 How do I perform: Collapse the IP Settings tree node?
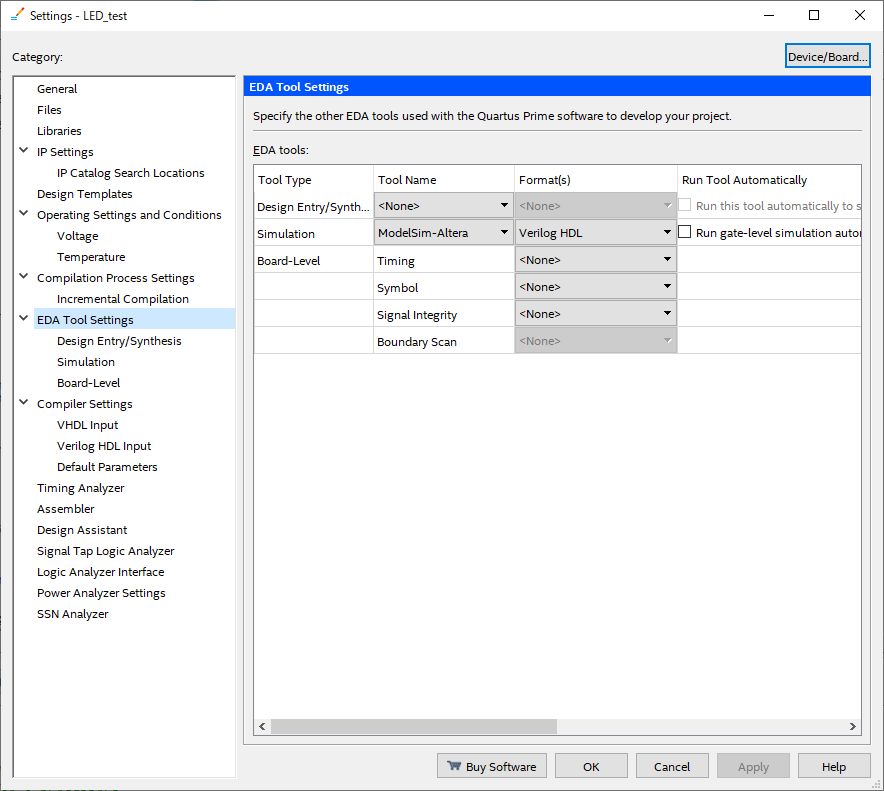[x=24, y=152]
